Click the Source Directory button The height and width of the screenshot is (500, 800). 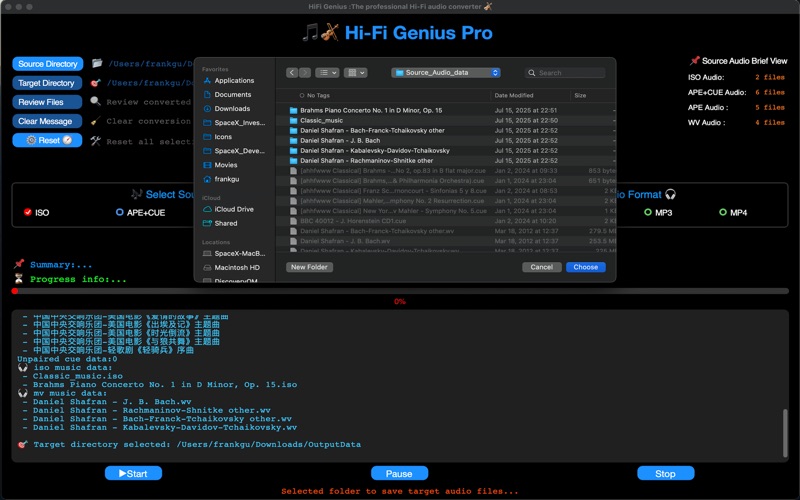tap(47, 64)
